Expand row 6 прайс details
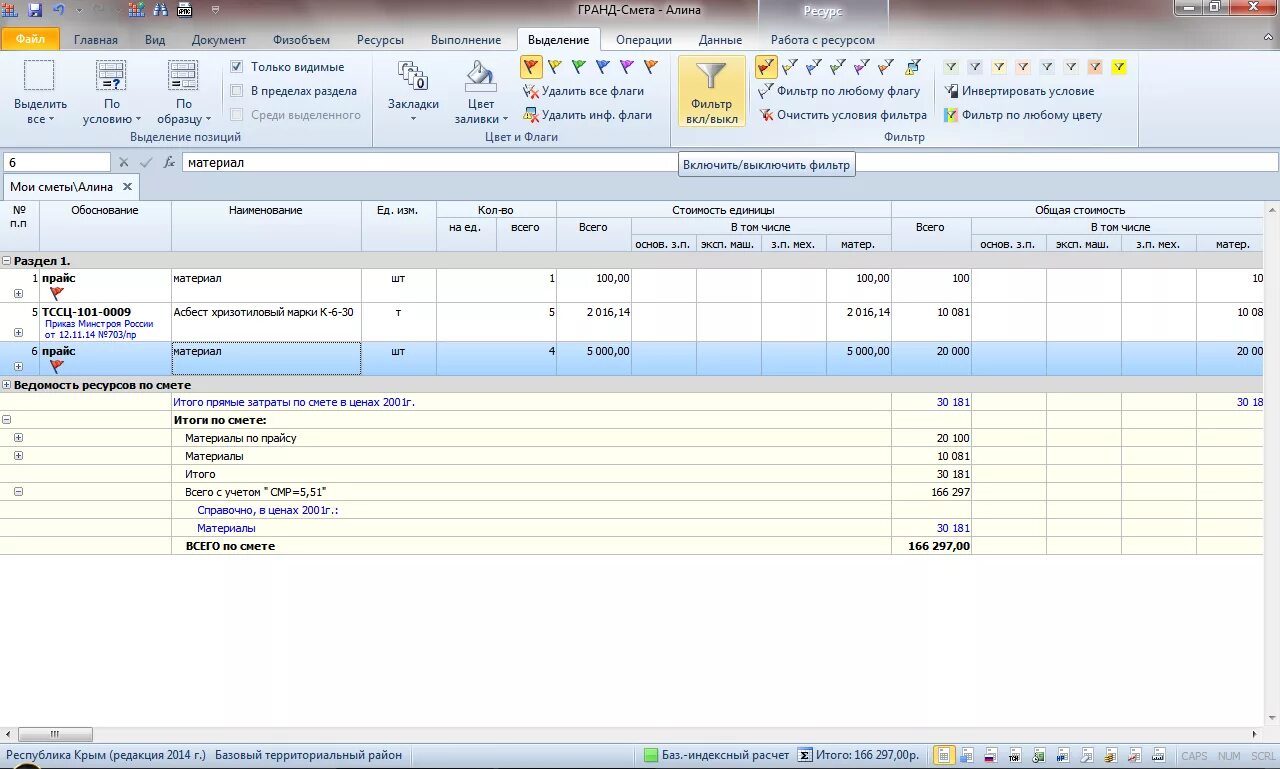The height and width of the screenshot is (769, 1280). pyautogui.click(x=18, y=366)
